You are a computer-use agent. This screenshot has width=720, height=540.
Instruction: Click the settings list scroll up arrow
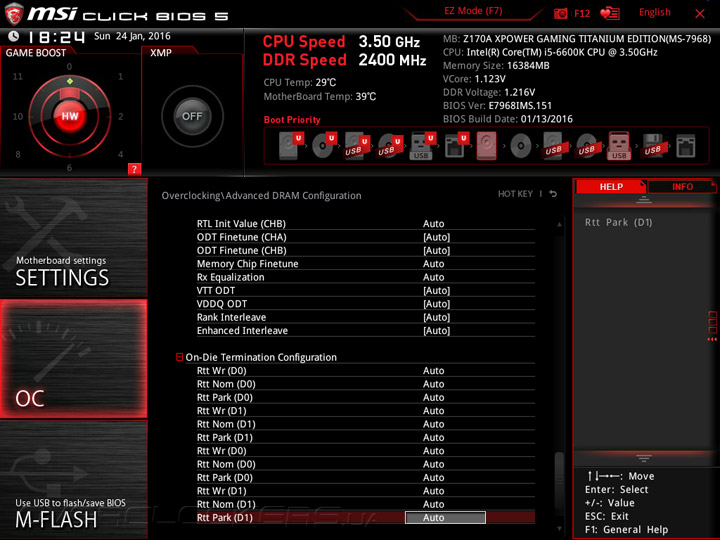(x=559, y=225)
